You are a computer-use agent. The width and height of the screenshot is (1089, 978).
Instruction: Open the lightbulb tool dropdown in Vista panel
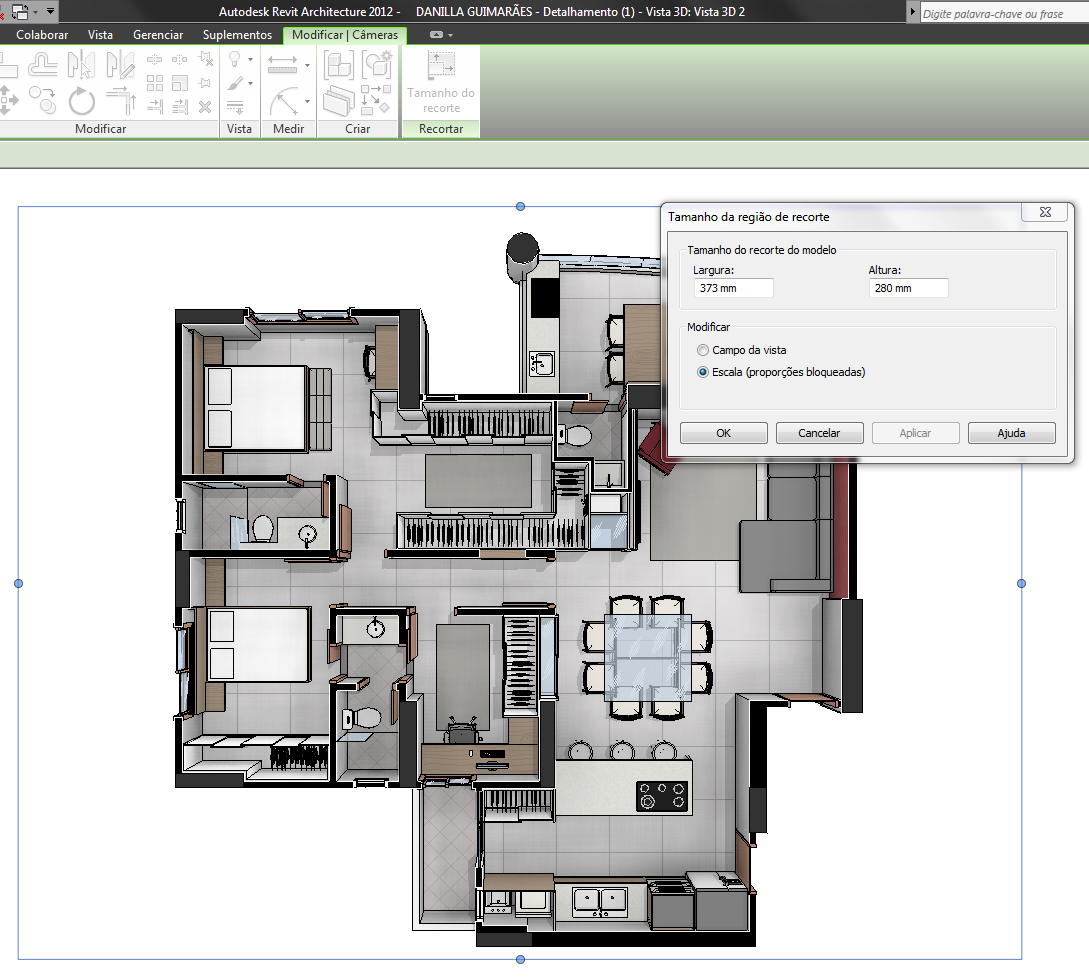coord(250,60)
